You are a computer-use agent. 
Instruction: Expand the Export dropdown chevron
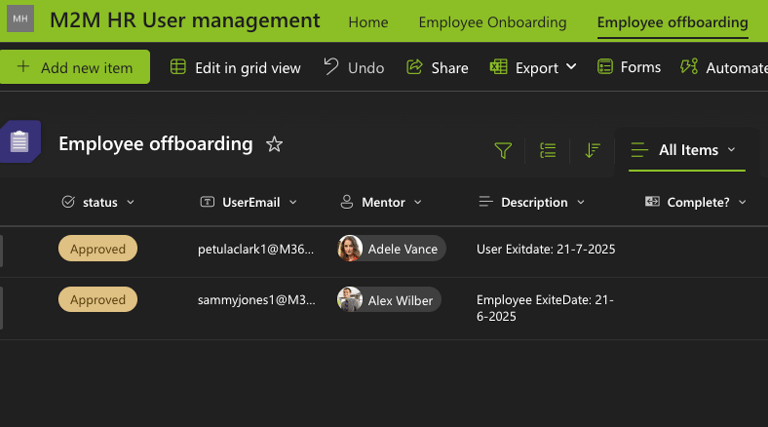point(571,67)
